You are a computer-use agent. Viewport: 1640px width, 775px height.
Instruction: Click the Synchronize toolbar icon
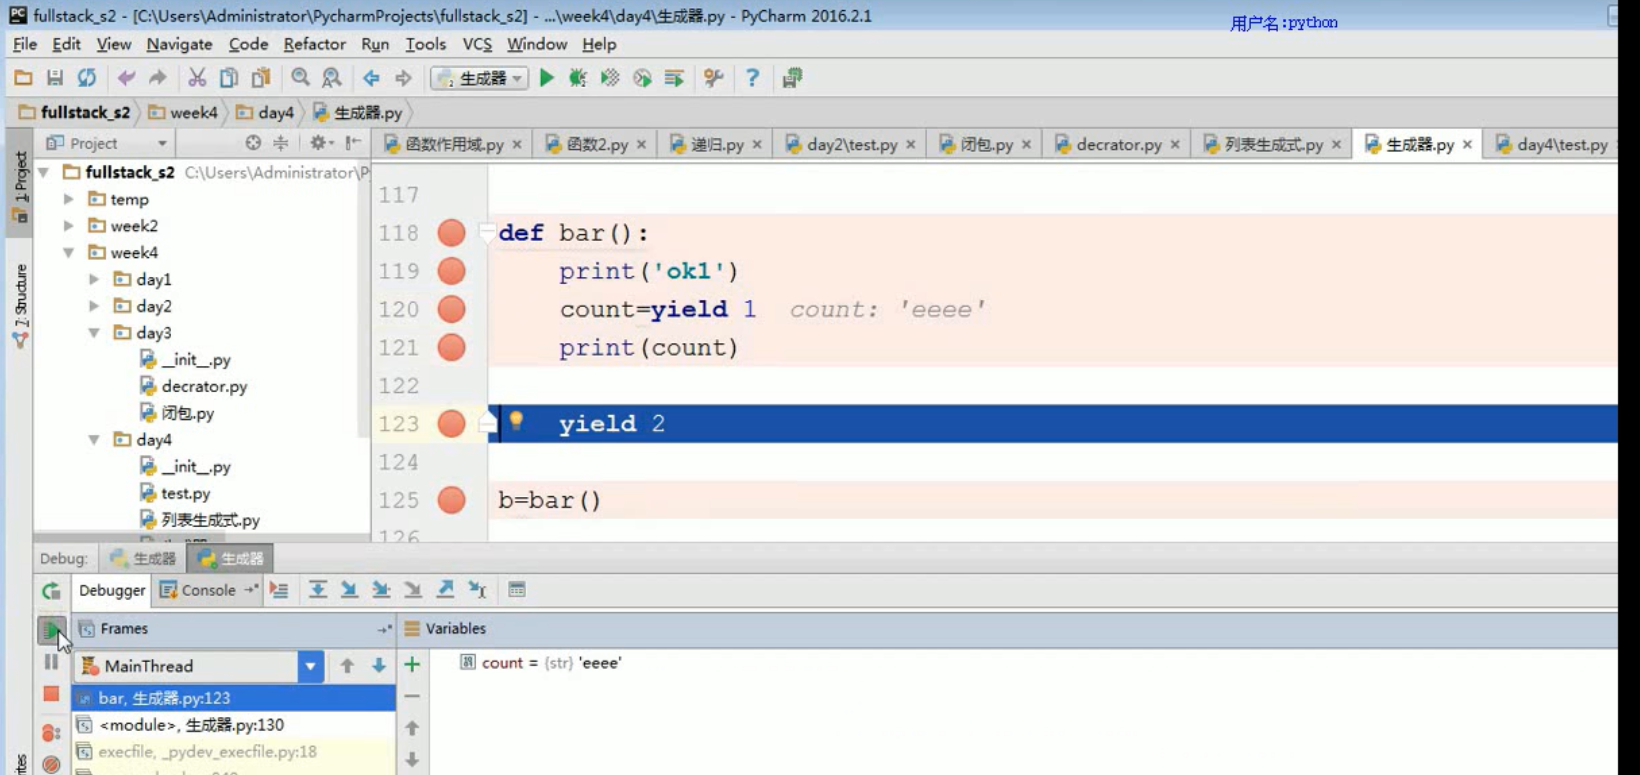tap(87, 78)
